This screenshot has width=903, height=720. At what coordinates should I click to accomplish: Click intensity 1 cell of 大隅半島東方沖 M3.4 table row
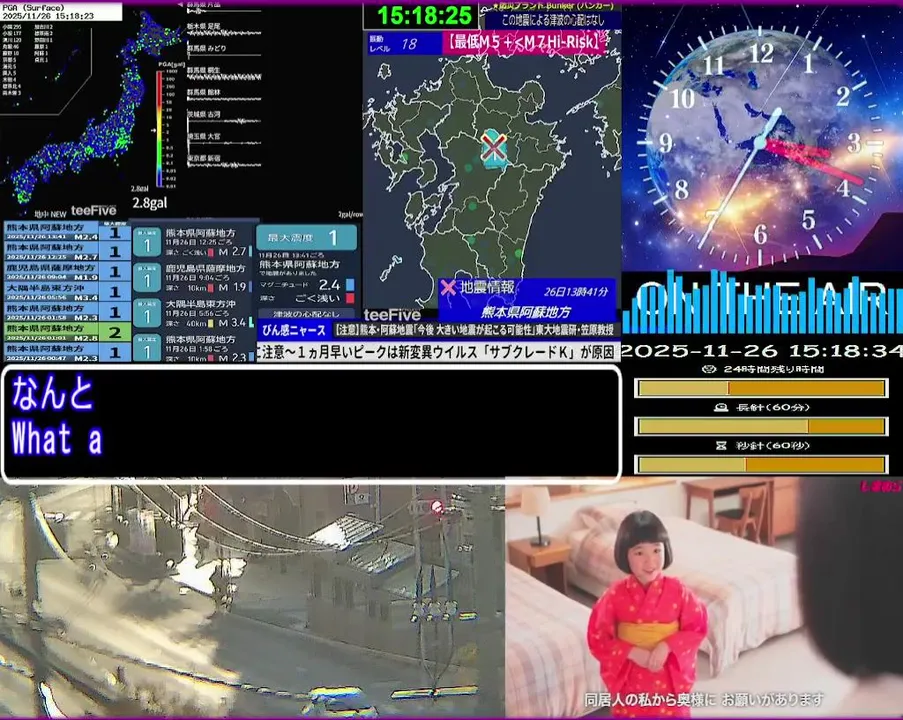[115, 292]
